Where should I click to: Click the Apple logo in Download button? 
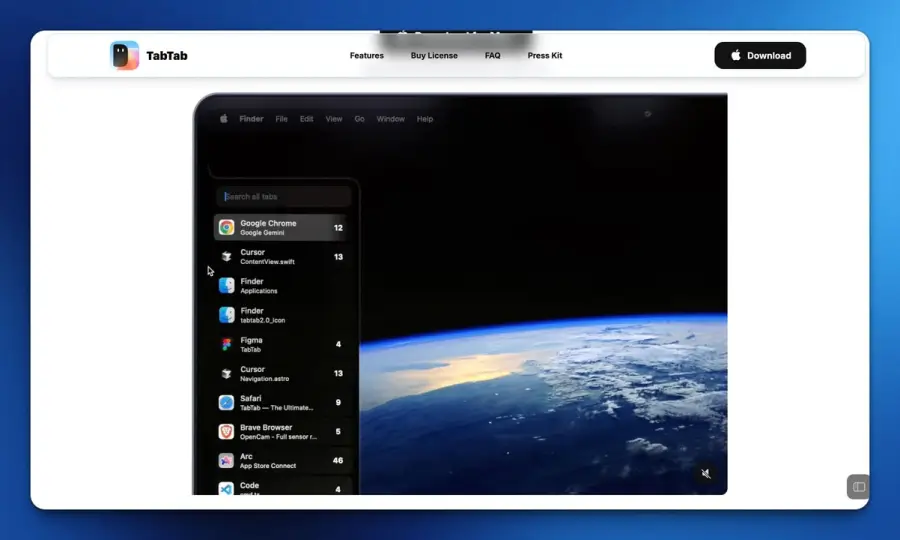coord(736,55)
